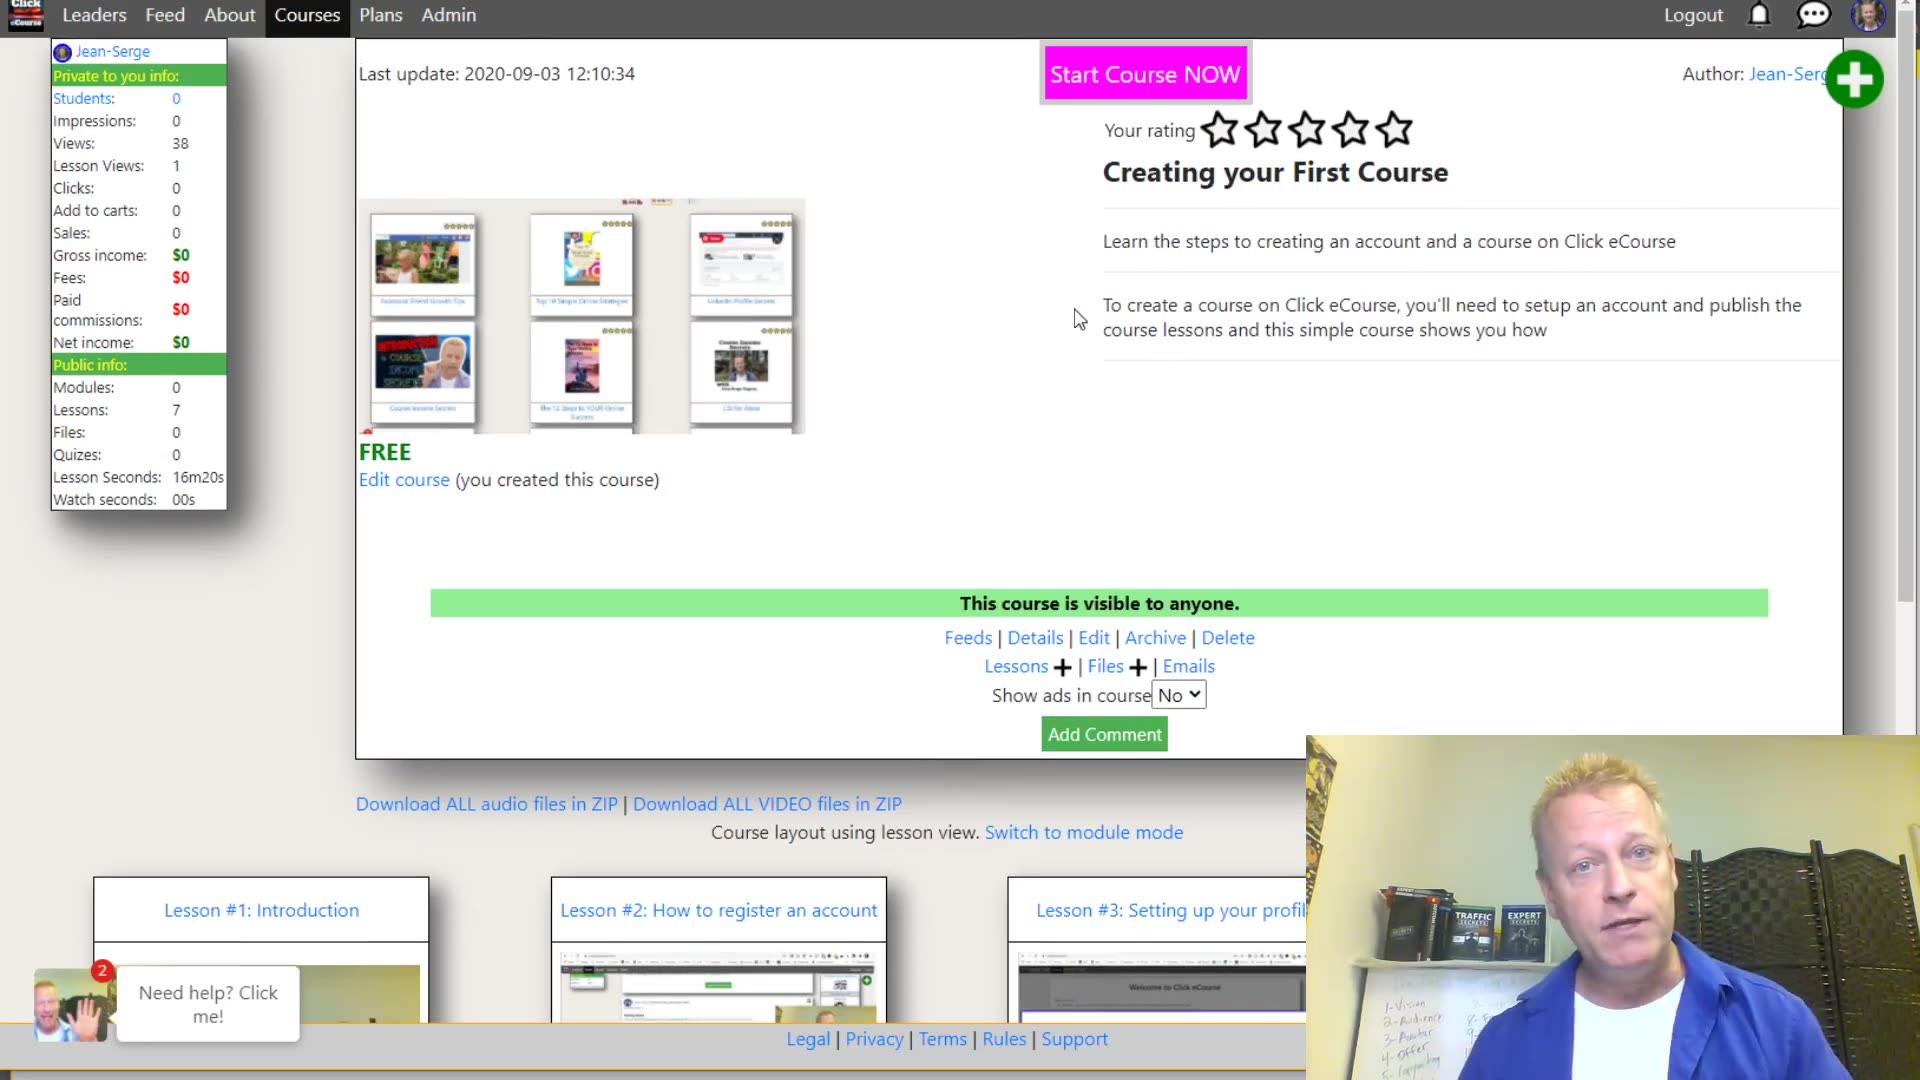Open the Plans menu item
The image size is (1920, 1080).
click(x=381, y=15)
